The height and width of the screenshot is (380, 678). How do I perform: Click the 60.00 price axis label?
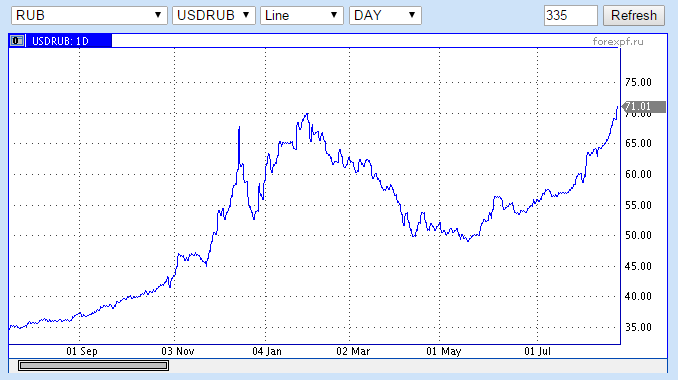[x=638, y=174]
